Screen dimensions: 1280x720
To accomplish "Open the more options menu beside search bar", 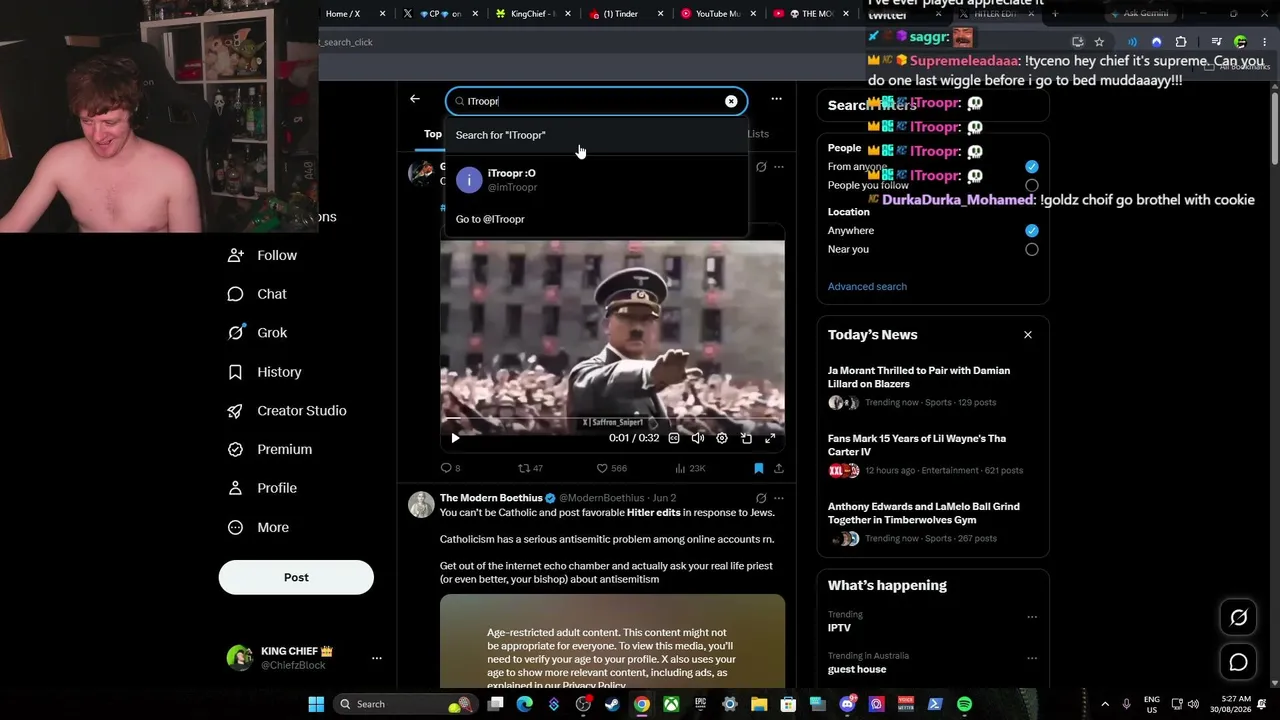I will (776, 99).
